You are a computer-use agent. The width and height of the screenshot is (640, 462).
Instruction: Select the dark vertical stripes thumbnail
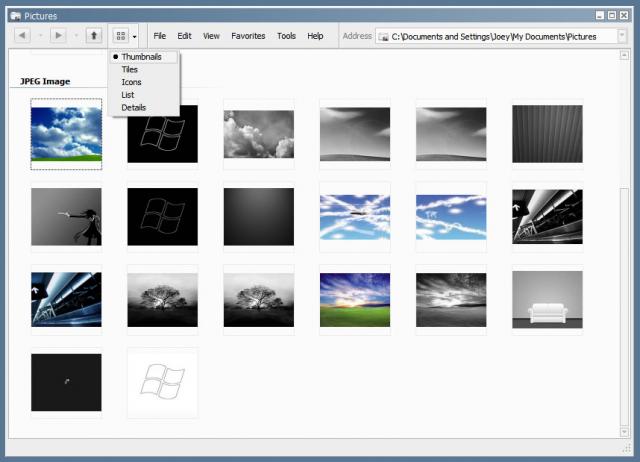tap(547, 134)
